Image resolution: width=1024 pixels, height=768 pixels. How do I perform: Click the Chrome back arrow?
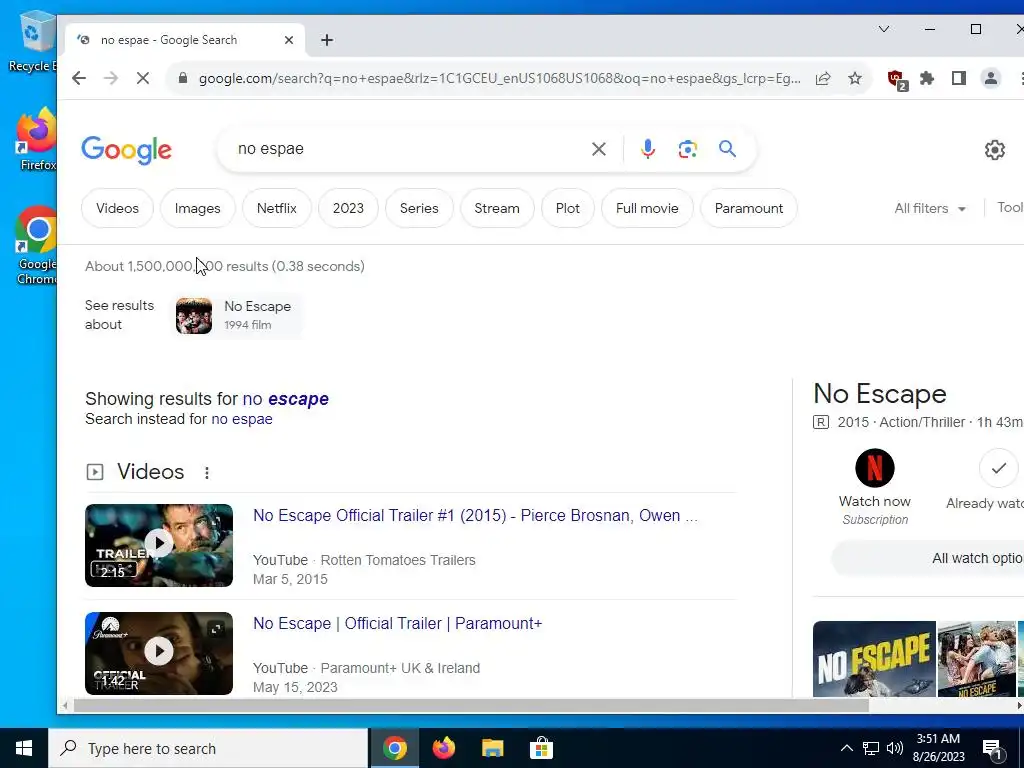point(79,78)
